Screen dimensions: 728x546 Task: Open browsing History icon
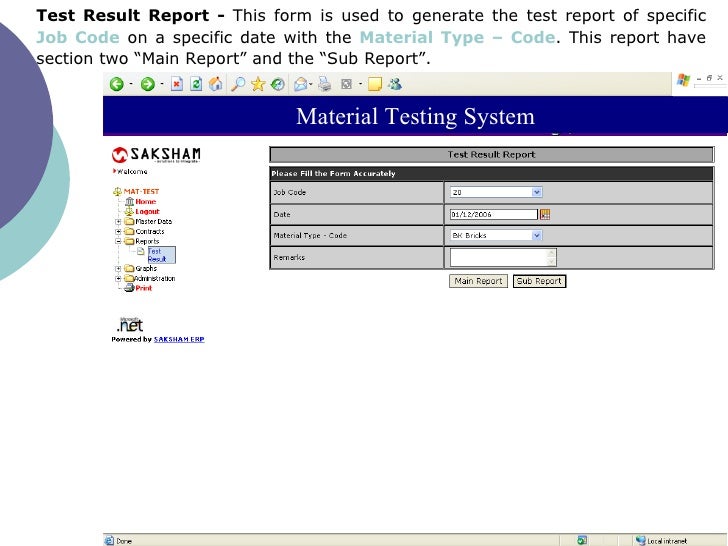[x=278, y=84]
